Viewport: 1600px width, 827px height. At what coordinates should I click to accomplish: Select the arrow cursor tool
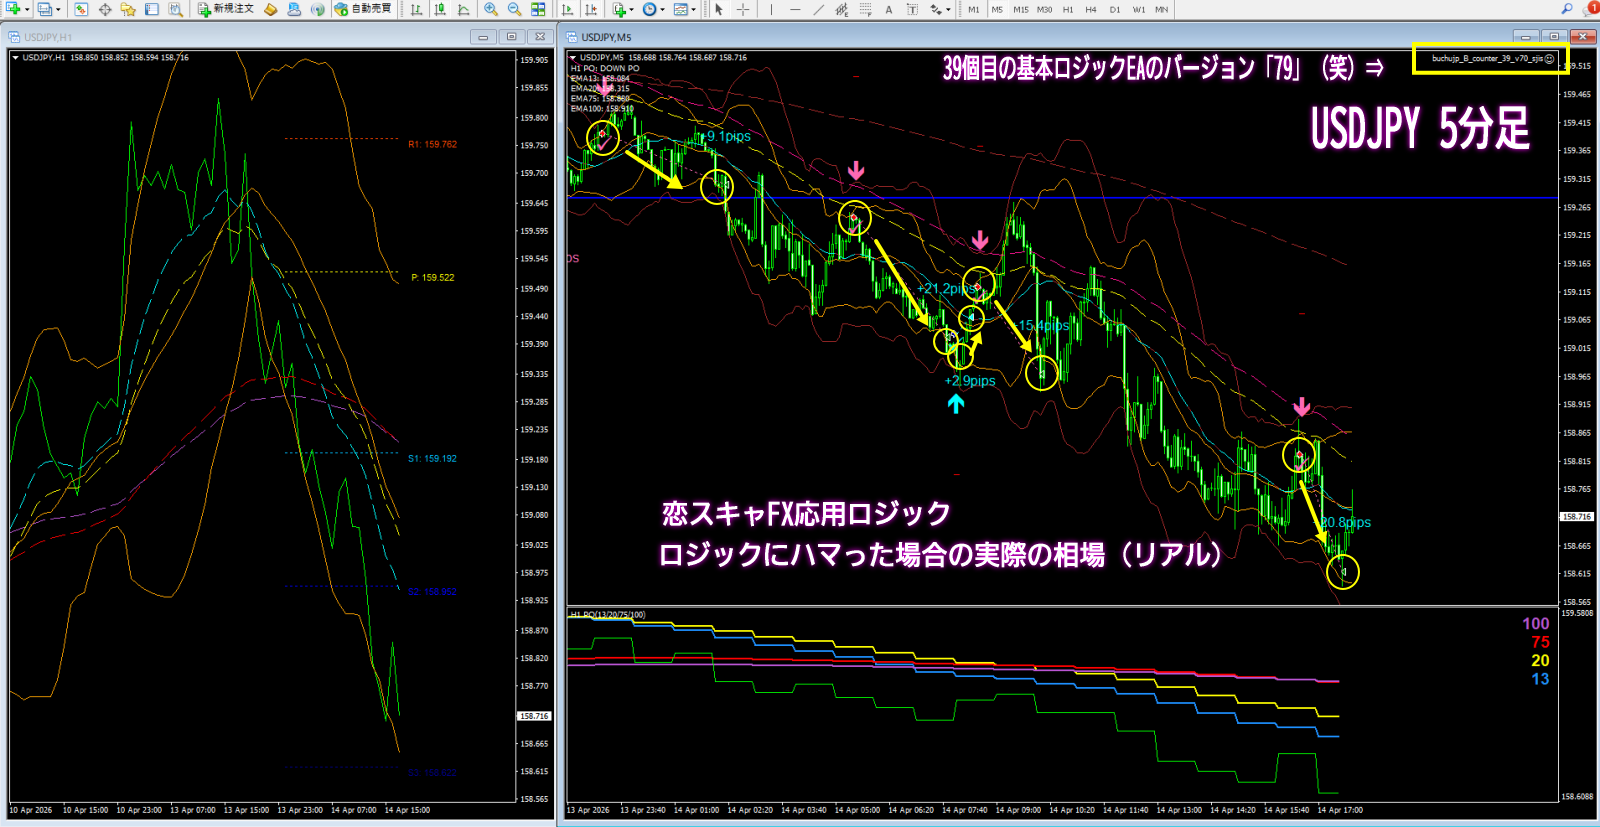click(x=719, y=9)
